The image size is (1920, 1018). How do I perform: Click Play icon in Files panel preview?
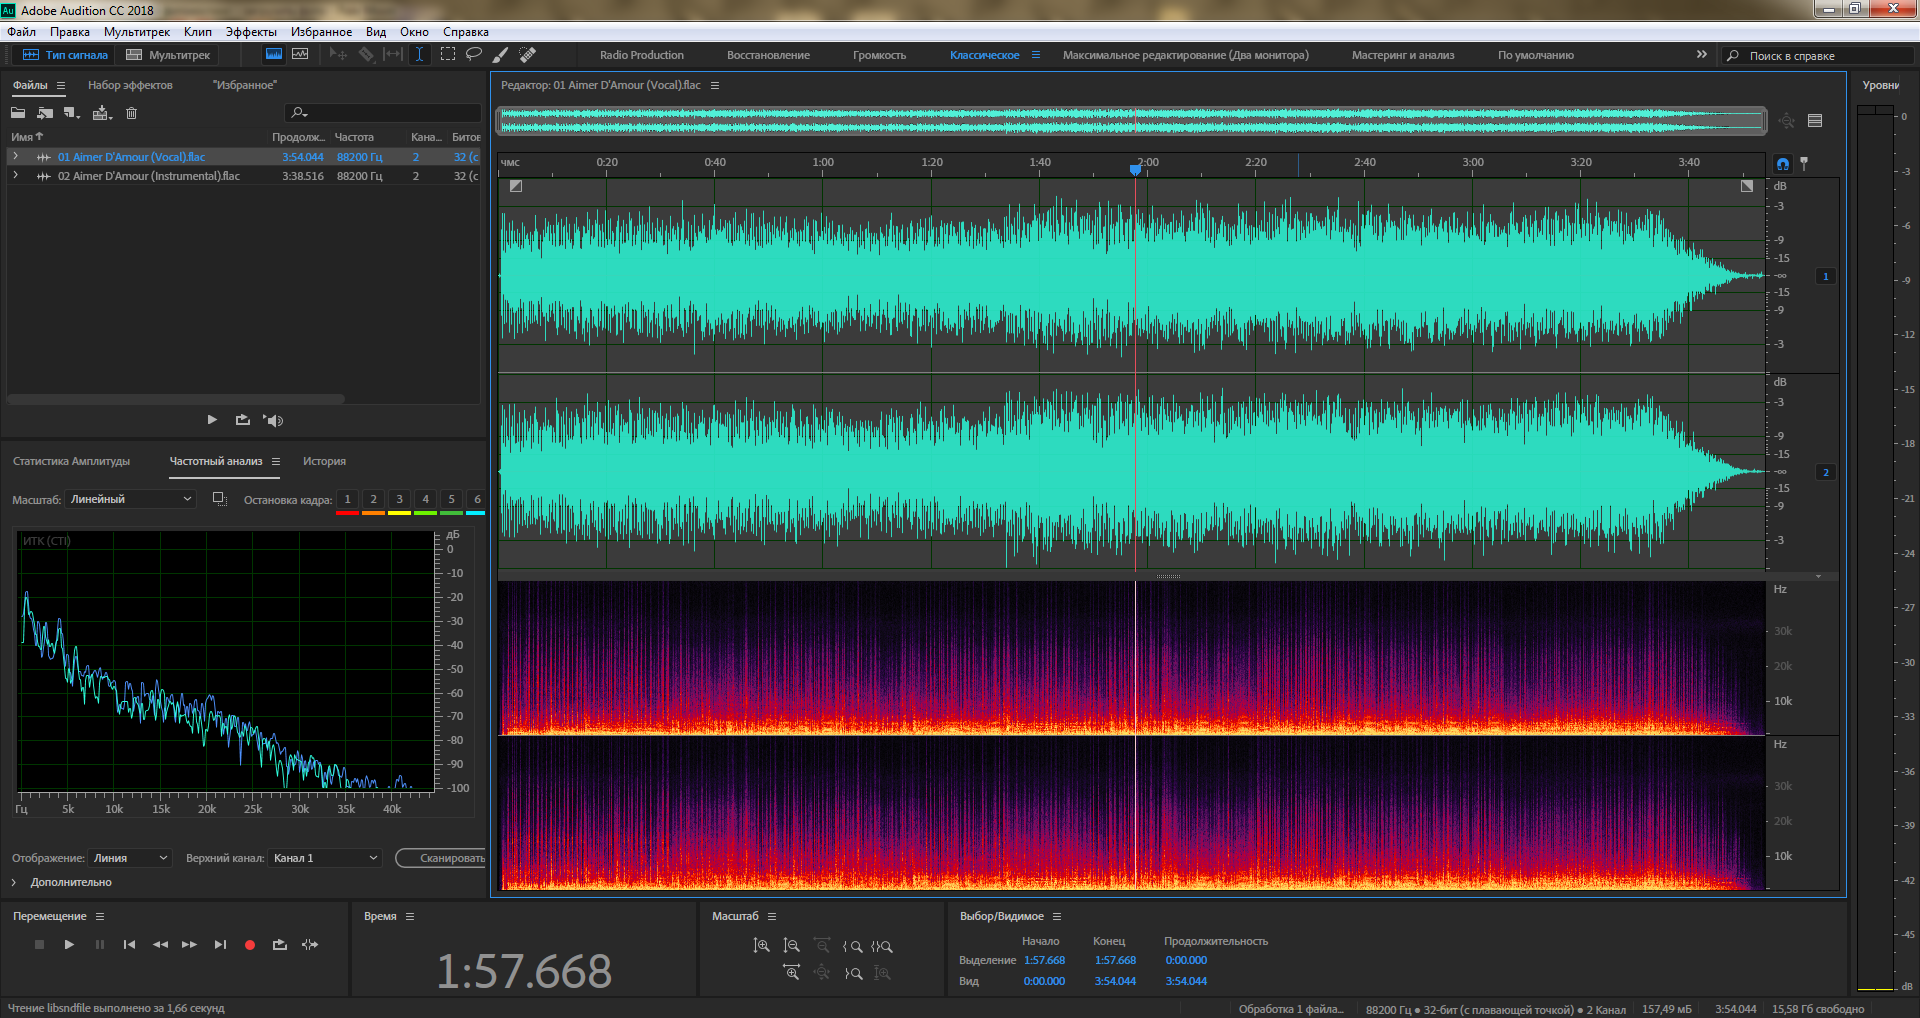pyautogui.click(x=212, y=420)
